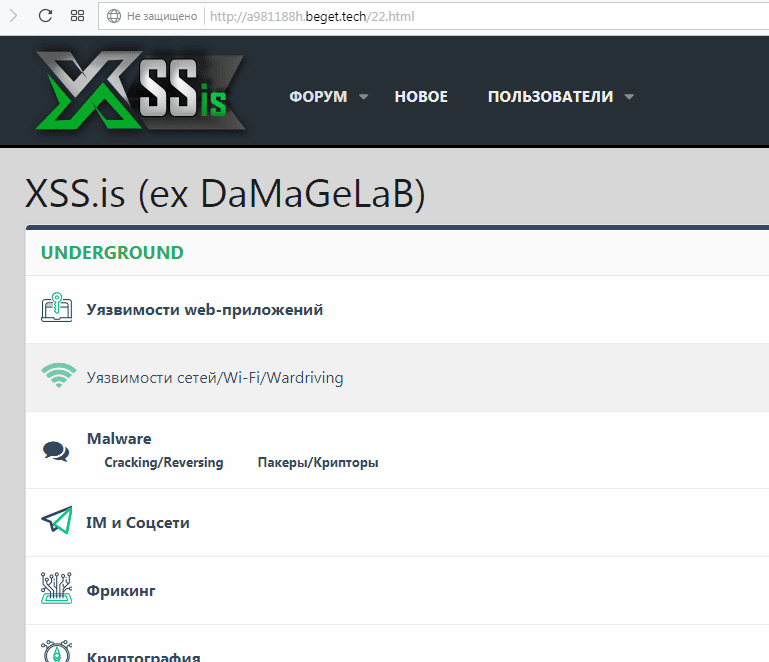
Task: Open the ФОРУМ menu item
Action: [x=318, y=97]
